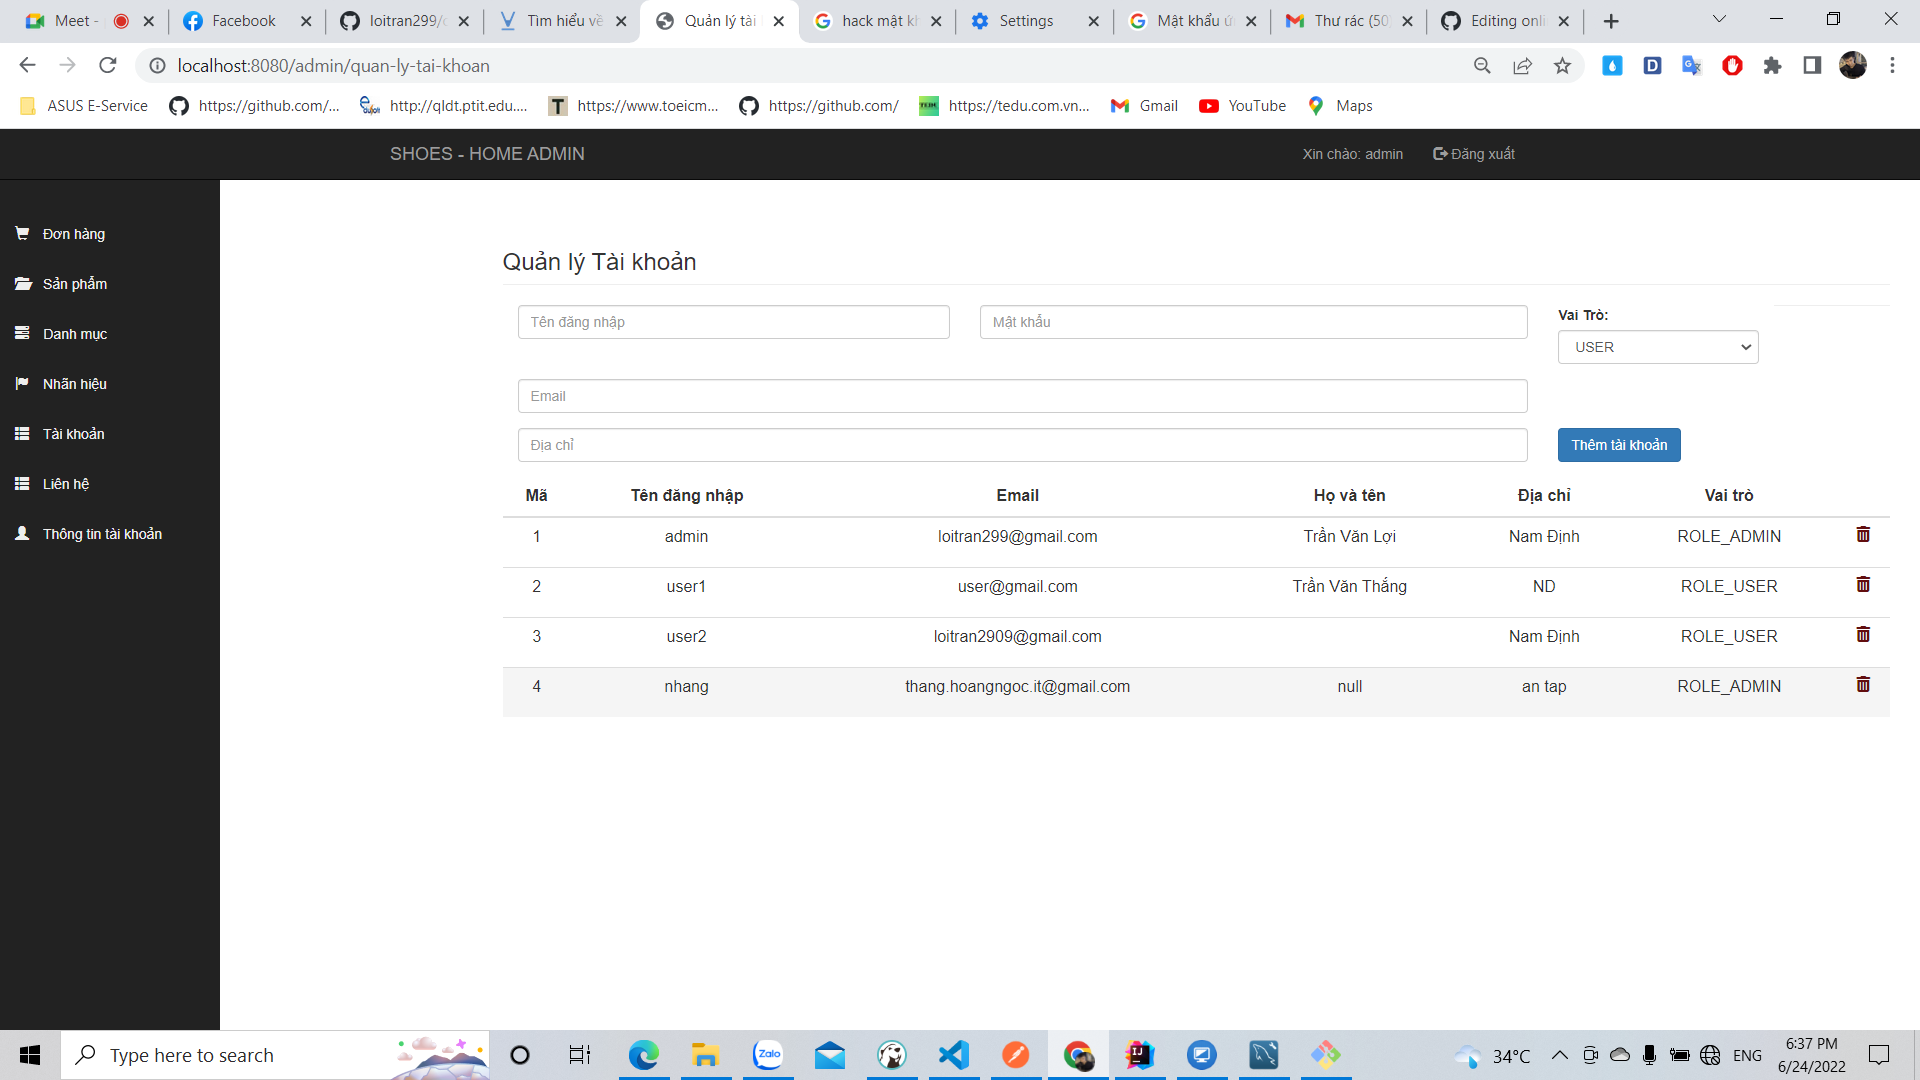Open Thông tin tài khoản via person icon

click(21, 533)
